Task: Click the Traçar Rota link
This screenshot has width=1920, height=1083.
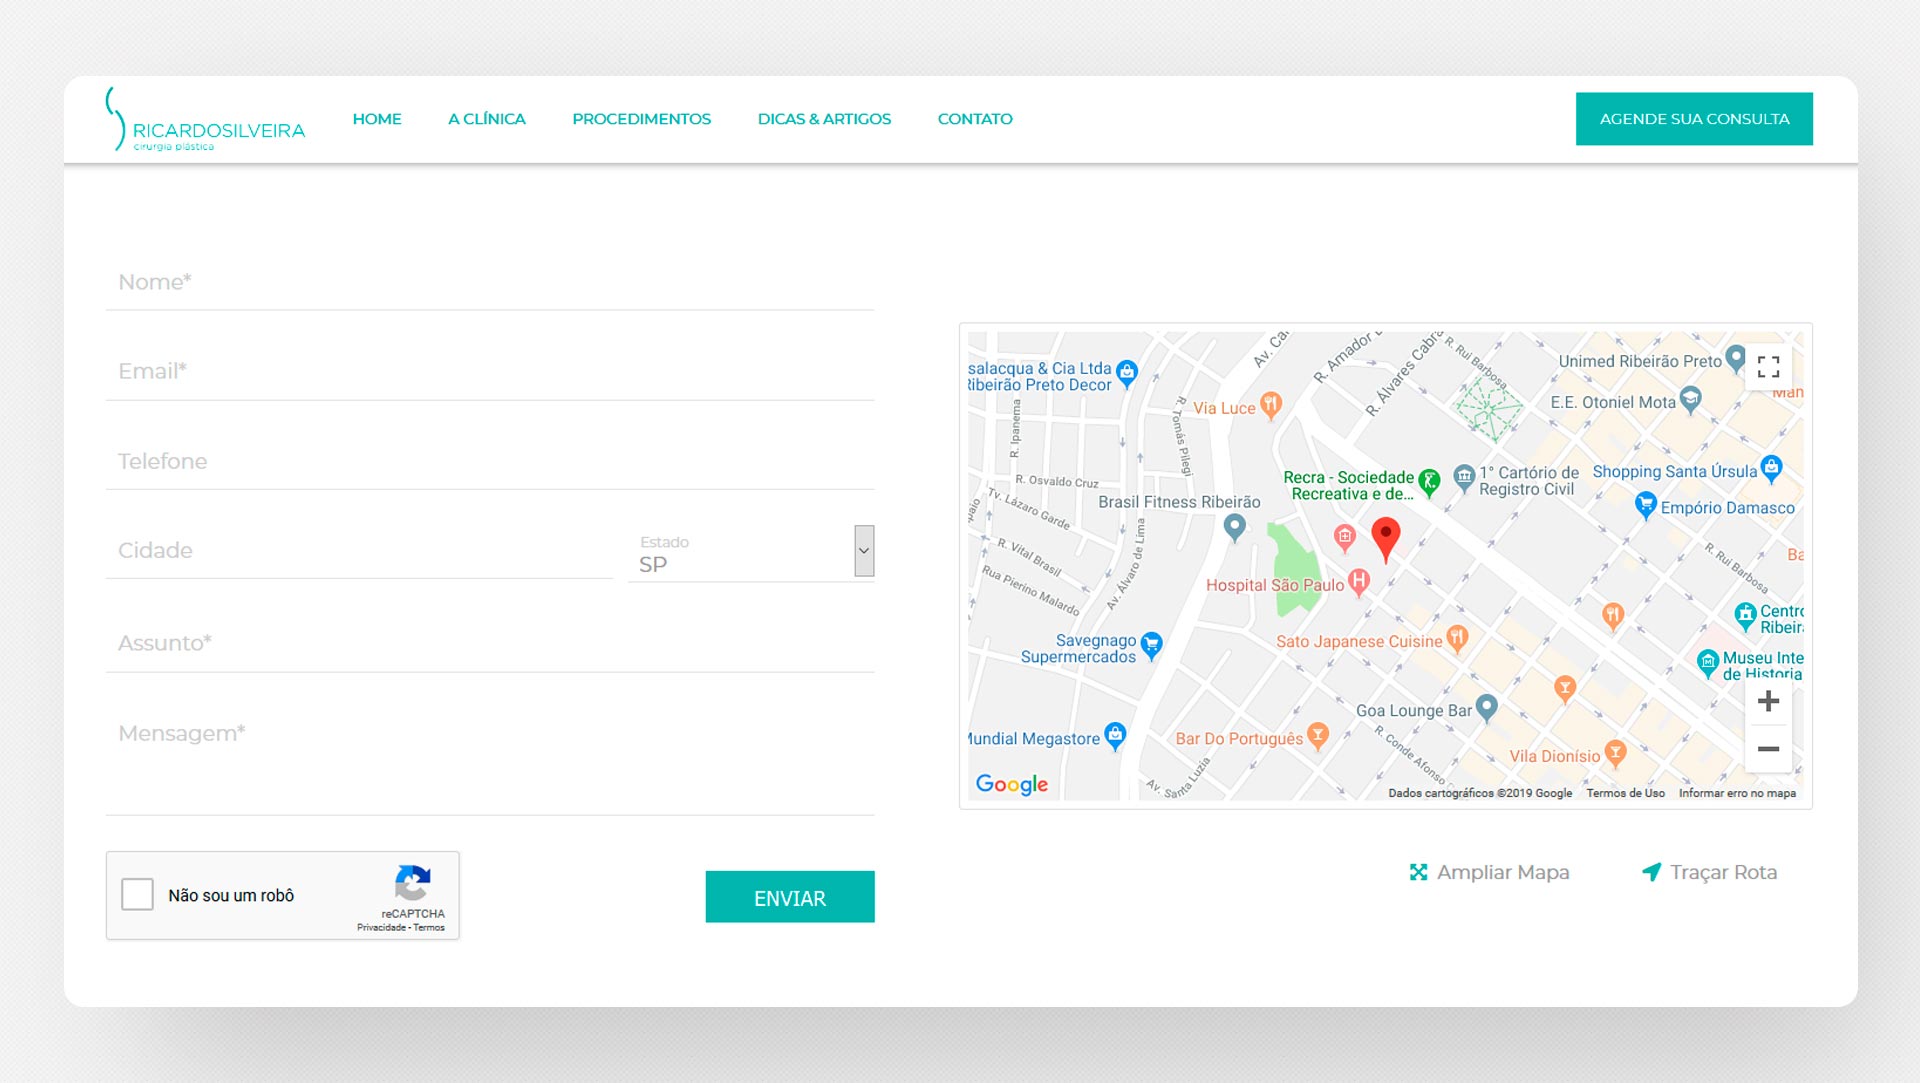Action: 1710,872
